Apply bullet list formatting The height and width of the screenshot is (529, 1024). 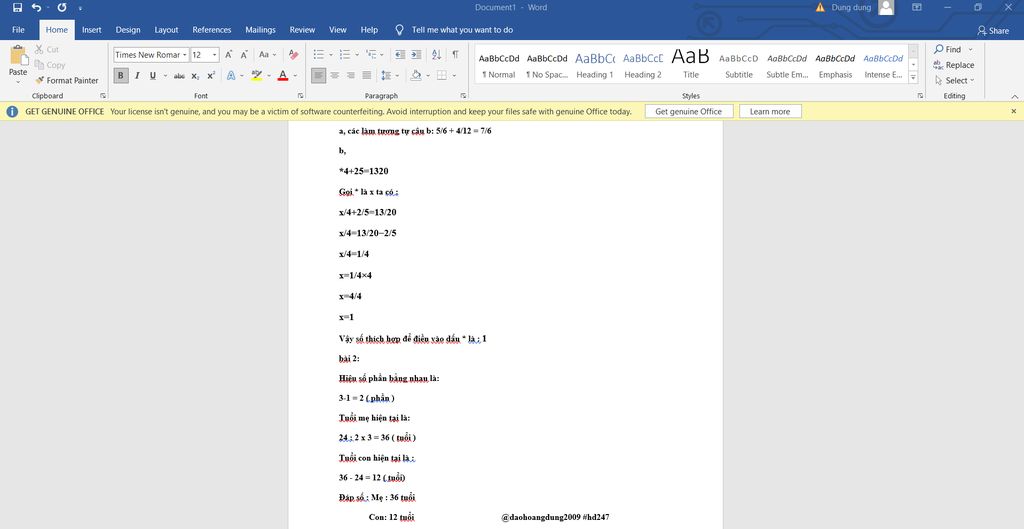coord(319,55)
